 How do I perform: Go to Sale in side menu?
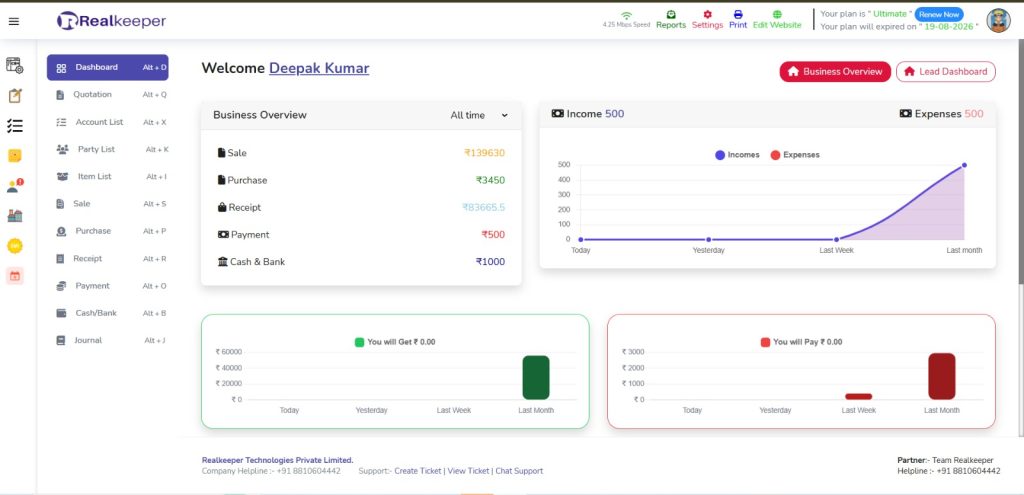point(108,204)
